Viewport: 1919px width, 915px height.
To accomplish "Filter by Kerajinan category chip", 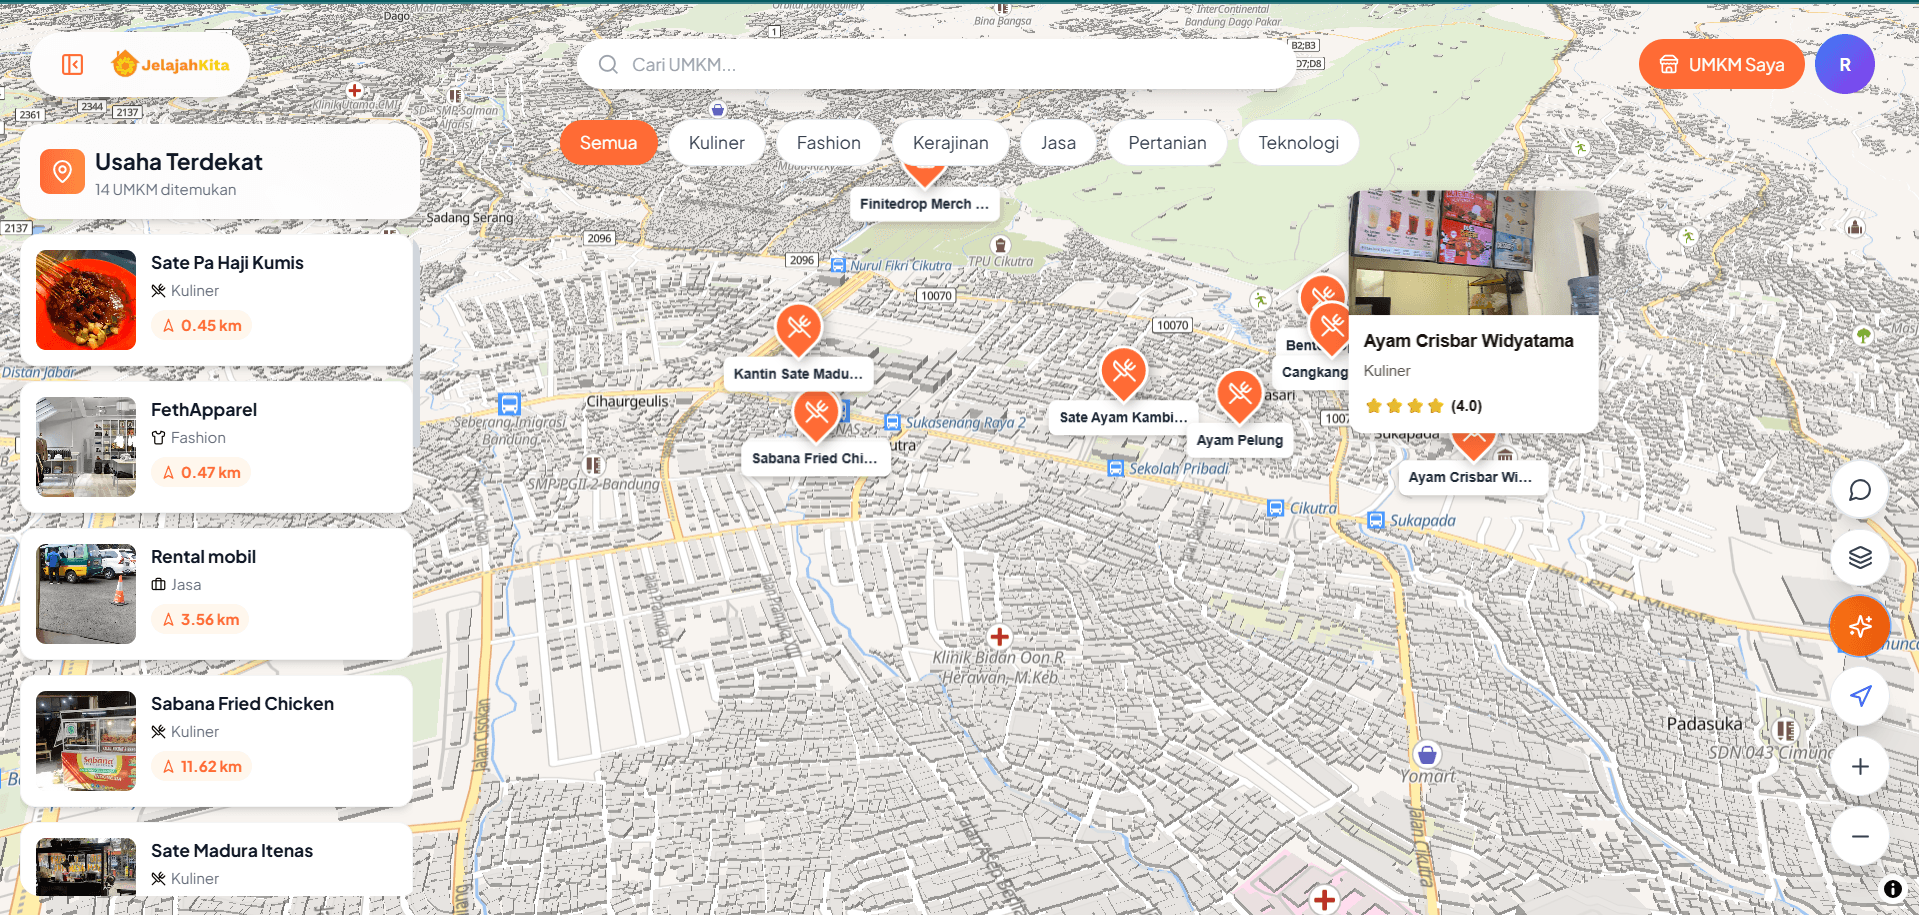I will (x=951, y=143).
